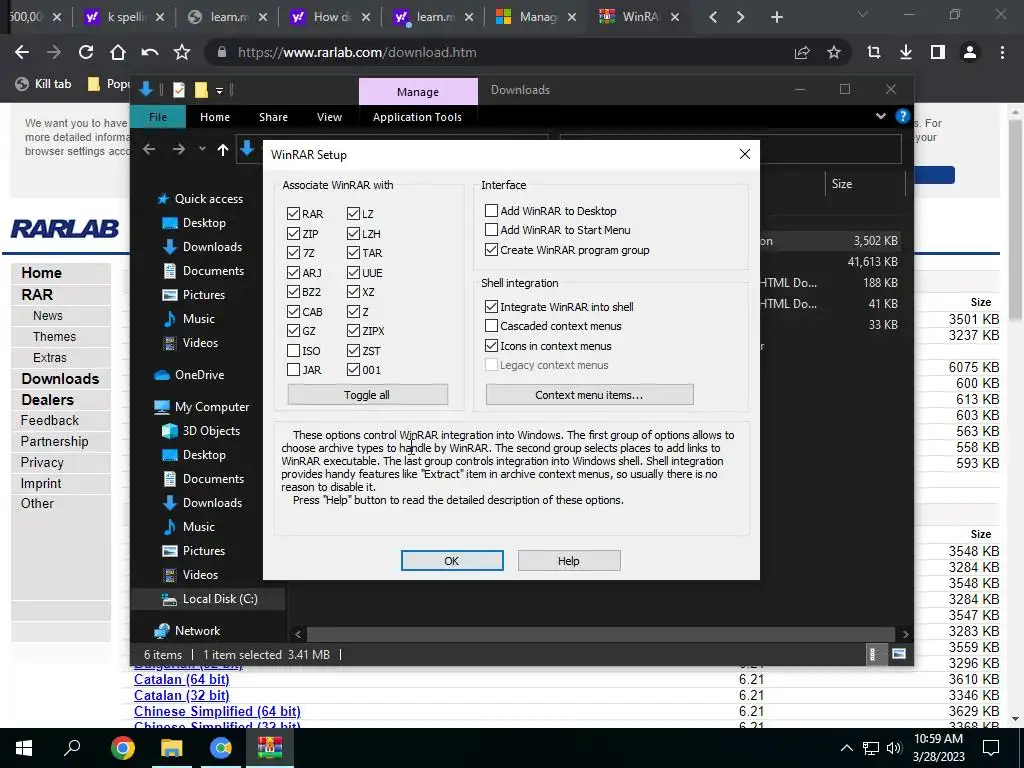The height and width of the screenshot is (768, 1024).
Task: Open Chrome from the taskbar
Action: (122, 748)
